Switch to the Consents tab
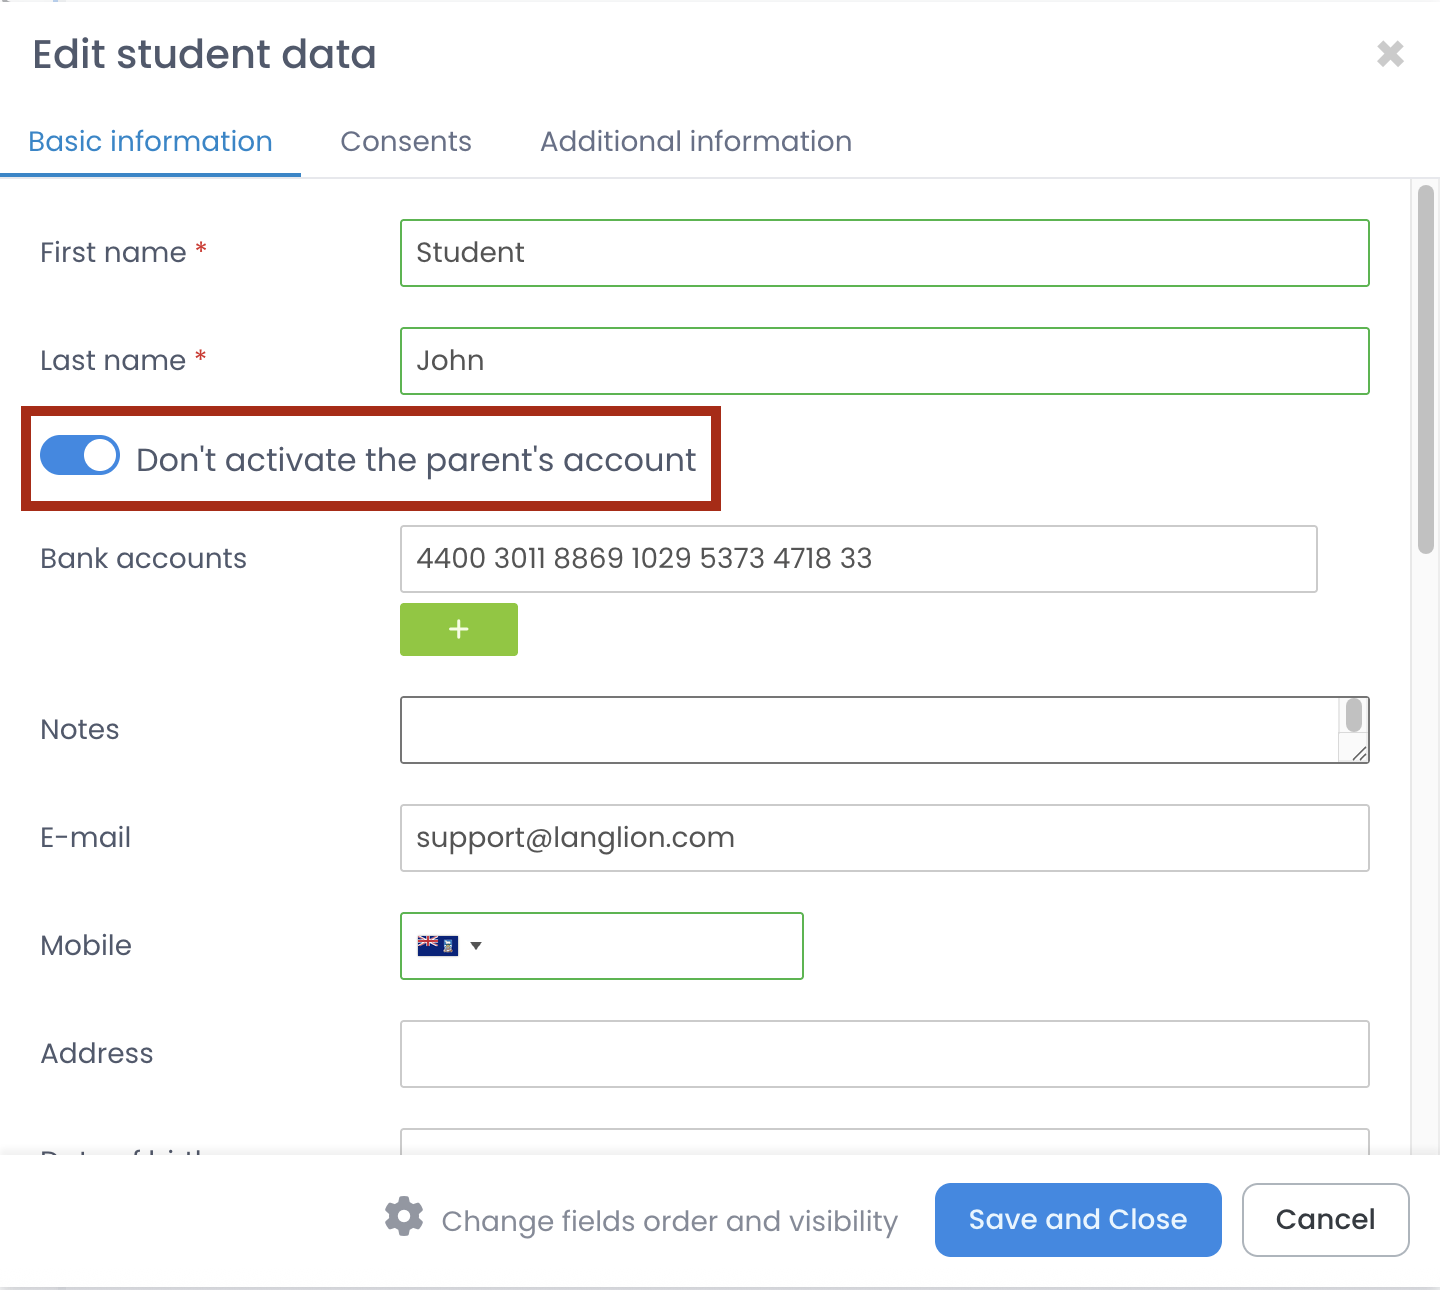This screenshot has width=1440, height=1290. pyautogui.click(x=405, y=141)
